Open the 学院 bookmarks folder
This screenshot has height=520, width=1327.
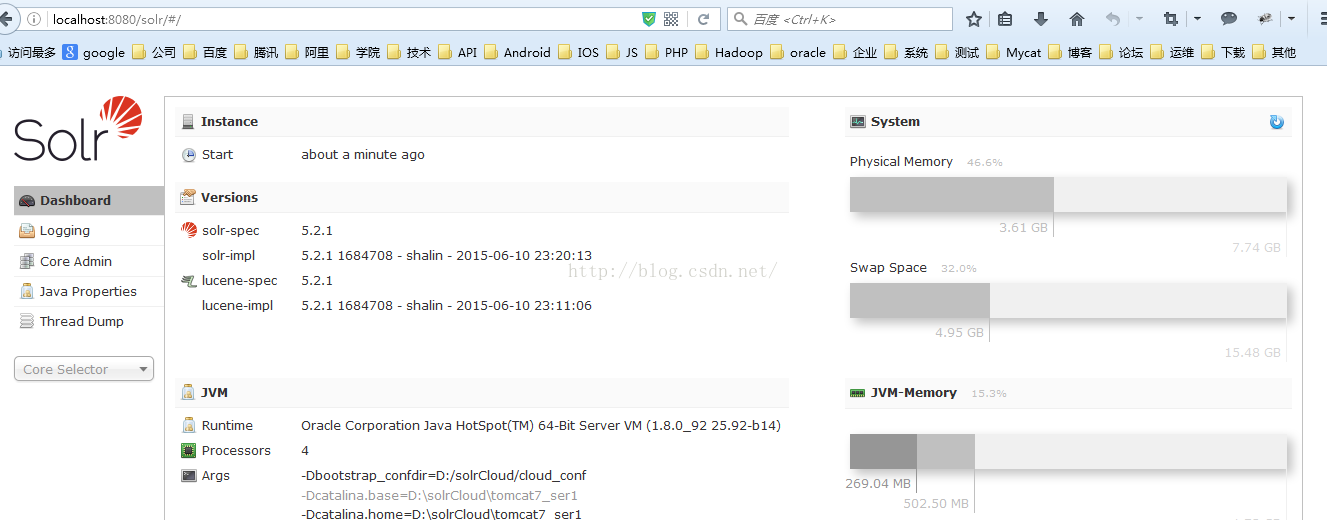(x=358, y=53)
